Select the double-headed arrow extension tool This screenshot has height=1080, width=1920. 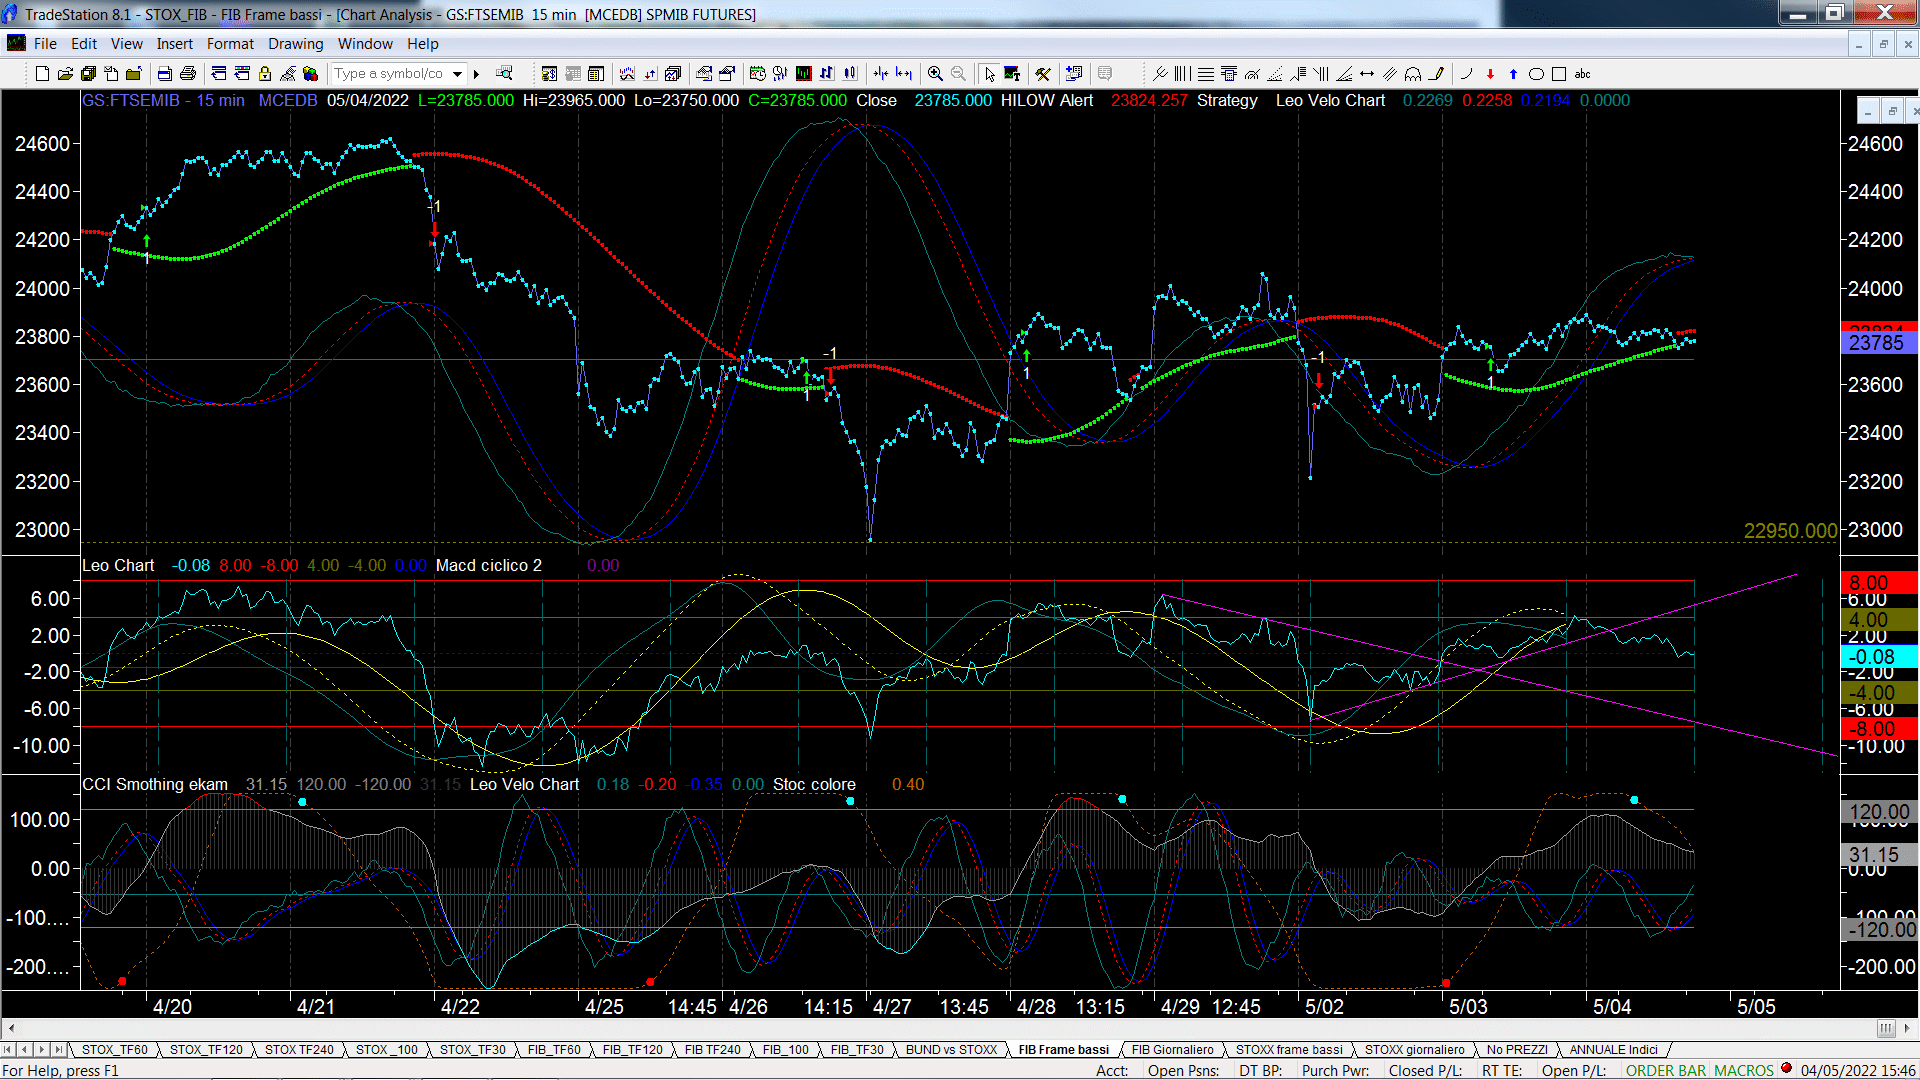coord(1367,74)
